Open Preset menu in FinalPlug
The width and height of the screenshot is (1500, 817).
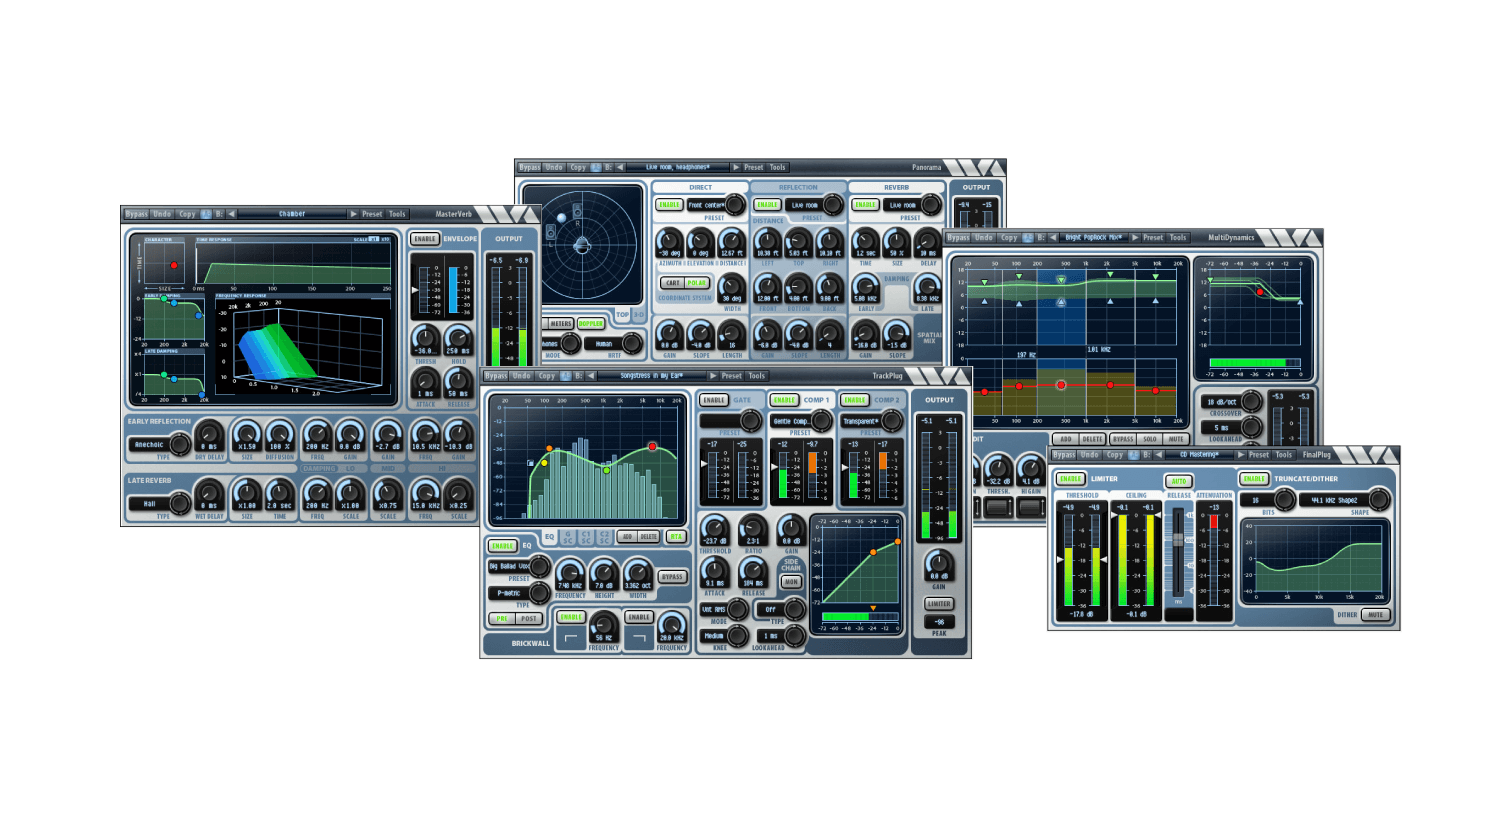click(x=1259, y=455)
